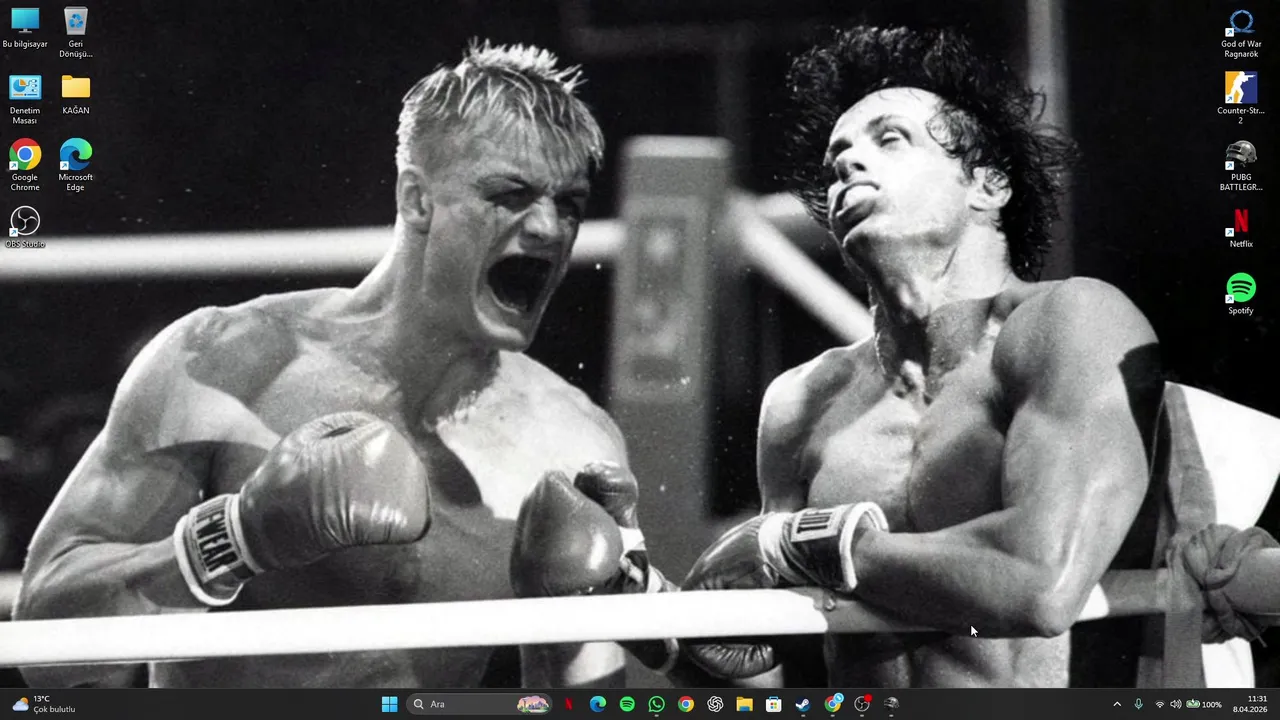The image size is (1280, 720).
Task: Select the Spotify desktop shortcut
Action: tap(1241, 294)
